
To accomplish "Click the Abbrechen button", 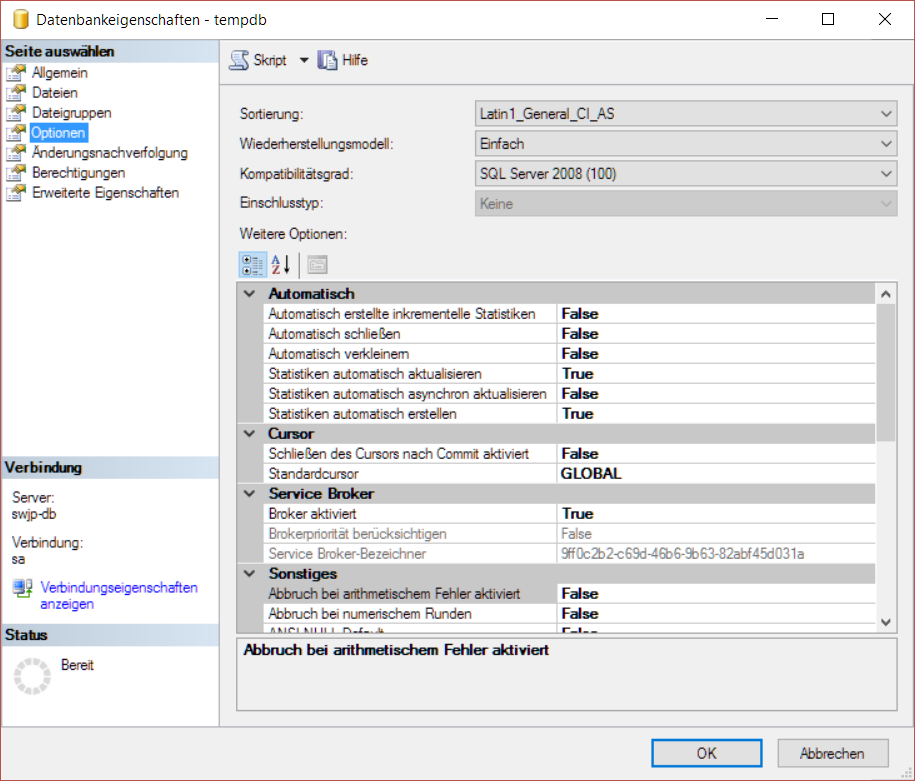I will pyautogui.click(x=832, y=753).
